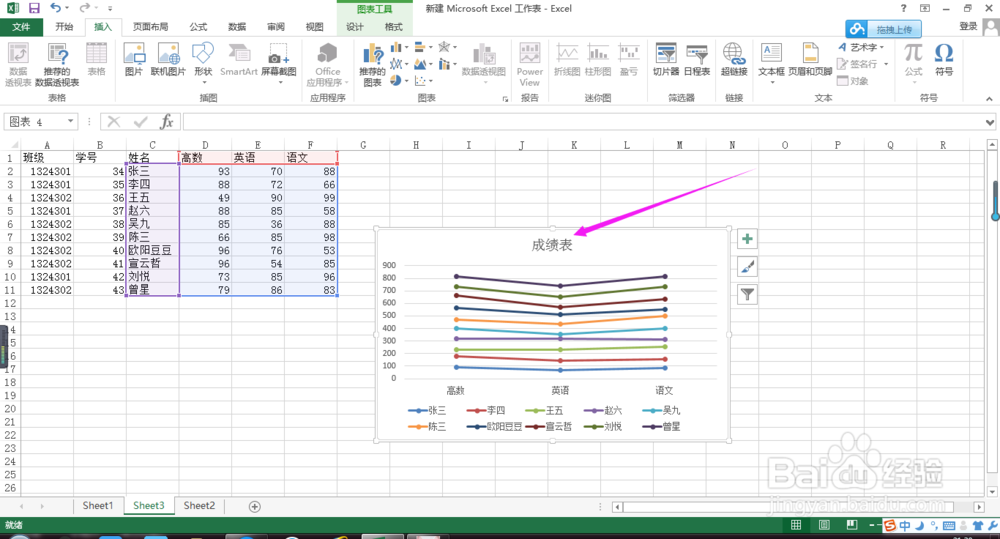Insert a hyperlink (超链接)
Image resolution: width=1000 pixels, height=539 pixels.
[733, 60]
